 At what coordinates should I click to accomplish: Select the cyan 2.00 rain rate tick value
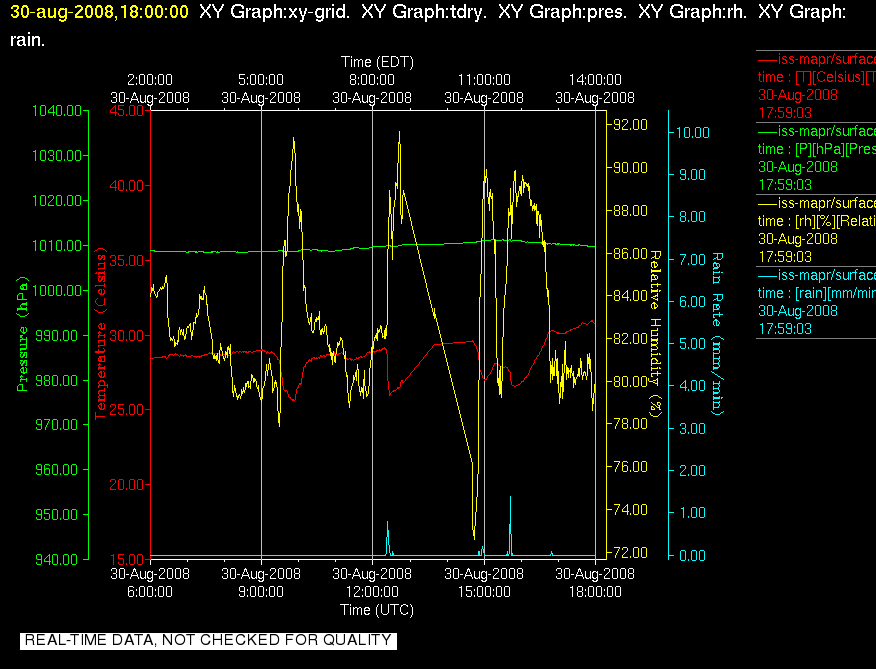click(693, 471)
